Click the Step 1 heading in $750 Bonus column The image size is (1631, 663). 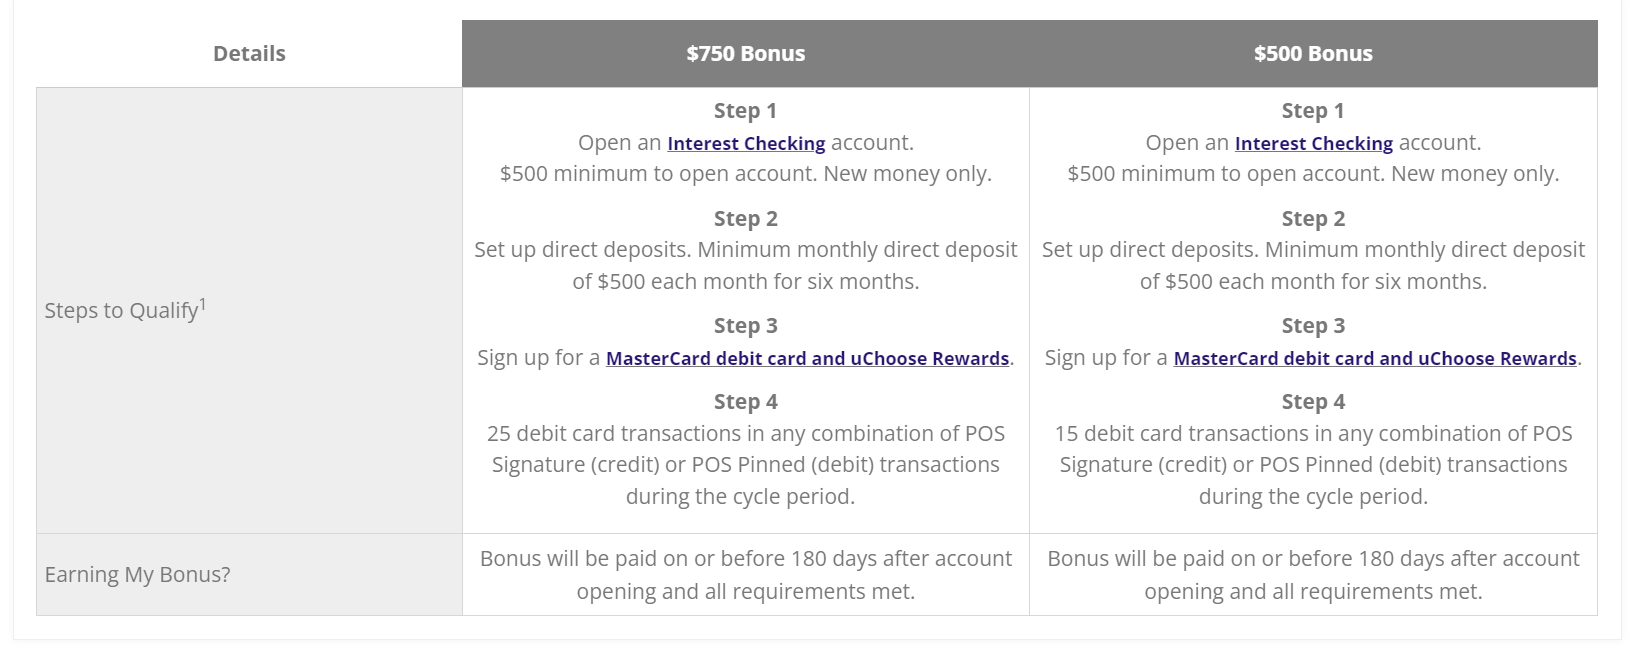pyautogui.click(x=745, y=111)
